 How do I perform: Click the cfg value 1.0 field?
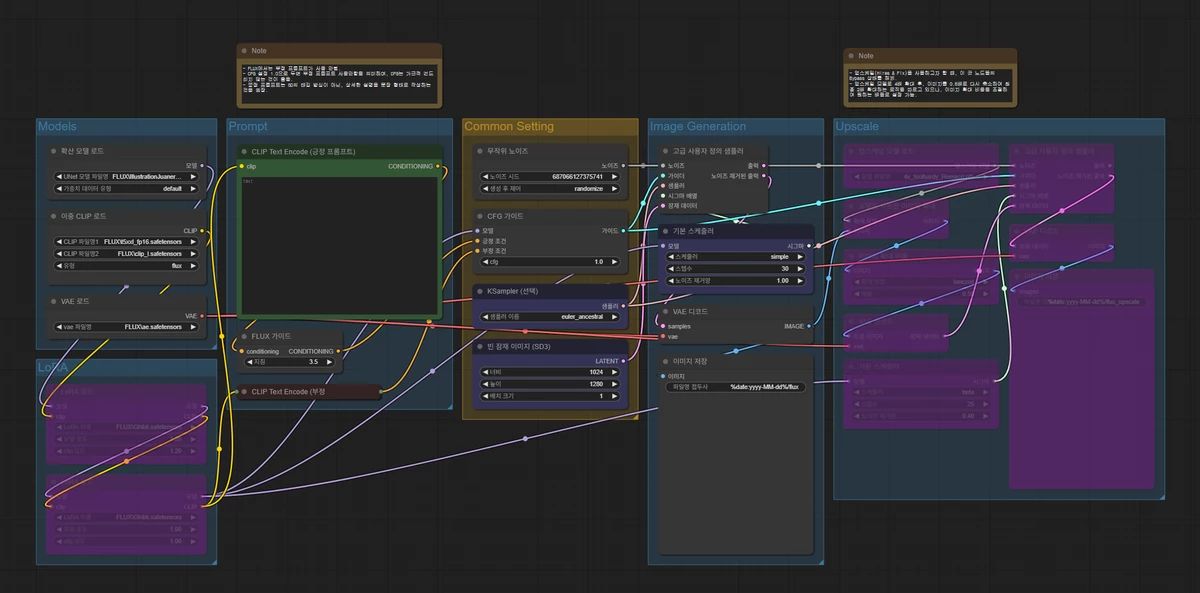click(548, 261)
